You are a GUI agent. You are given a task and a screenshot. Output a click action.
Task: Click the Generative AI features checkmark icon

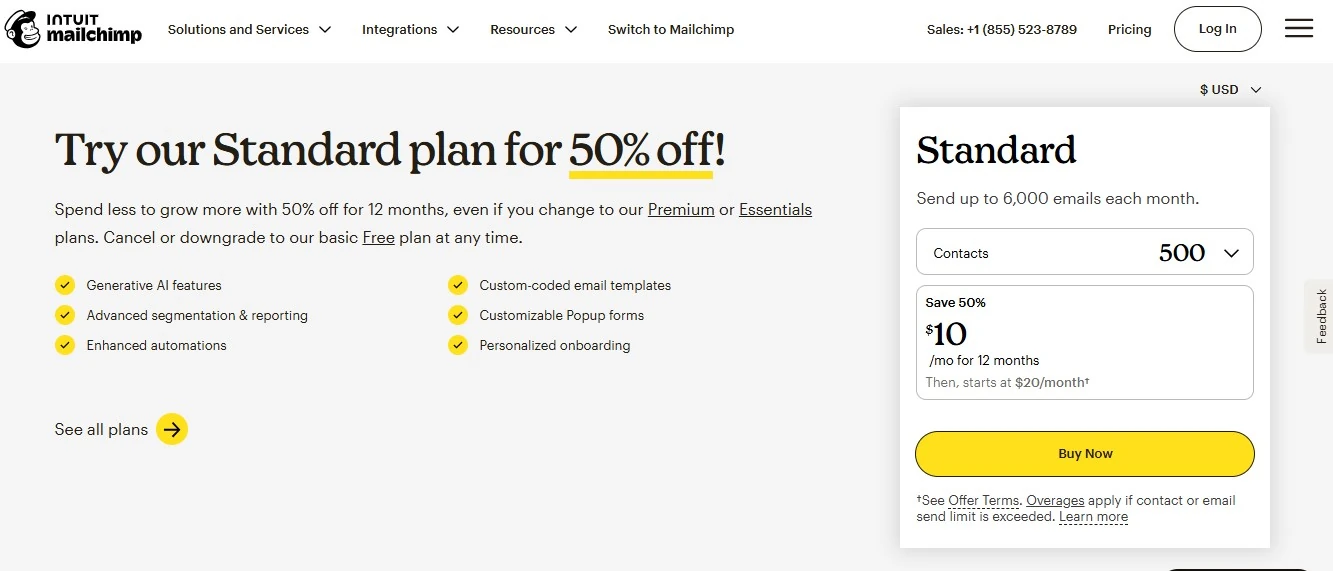click(x=65, y=285)
